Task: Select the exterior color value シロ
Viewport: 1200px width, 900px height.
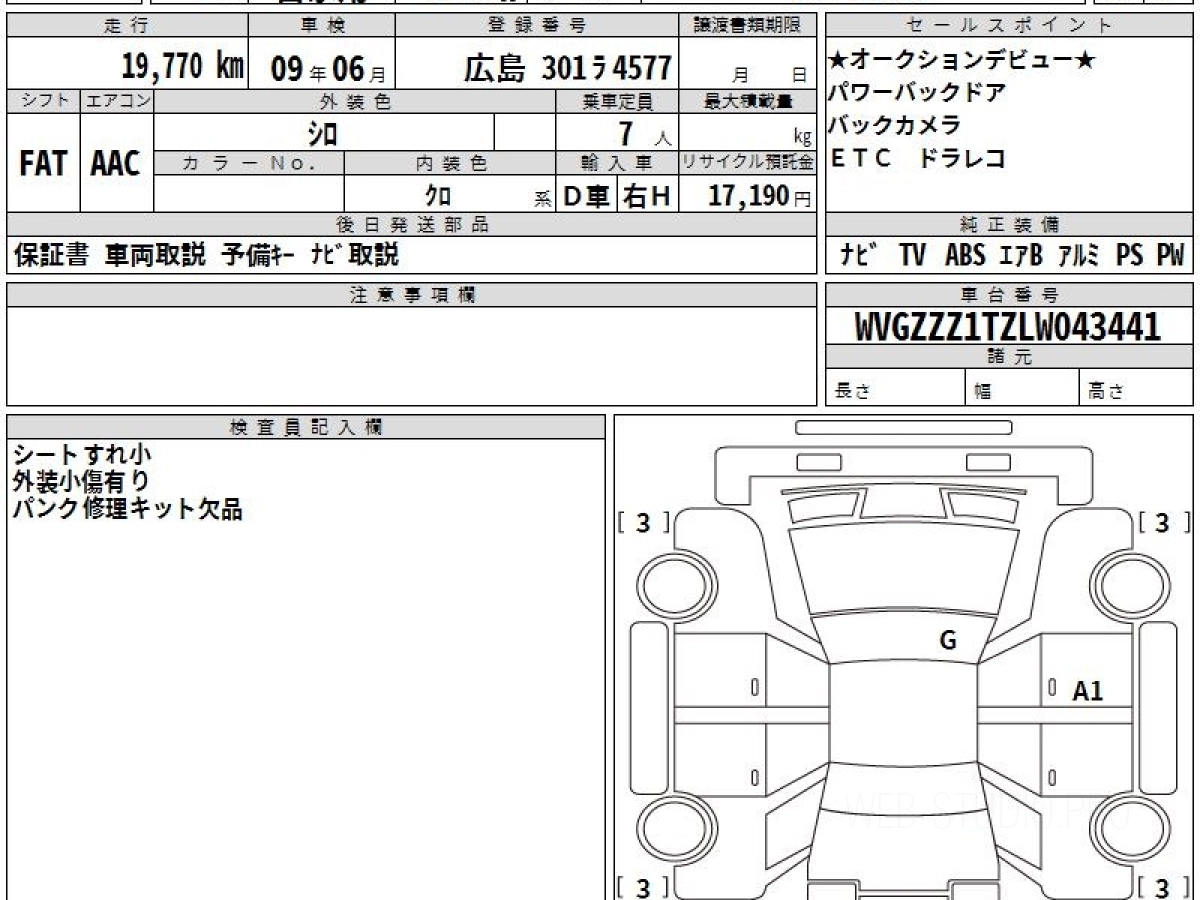Action: coord(322,133)
